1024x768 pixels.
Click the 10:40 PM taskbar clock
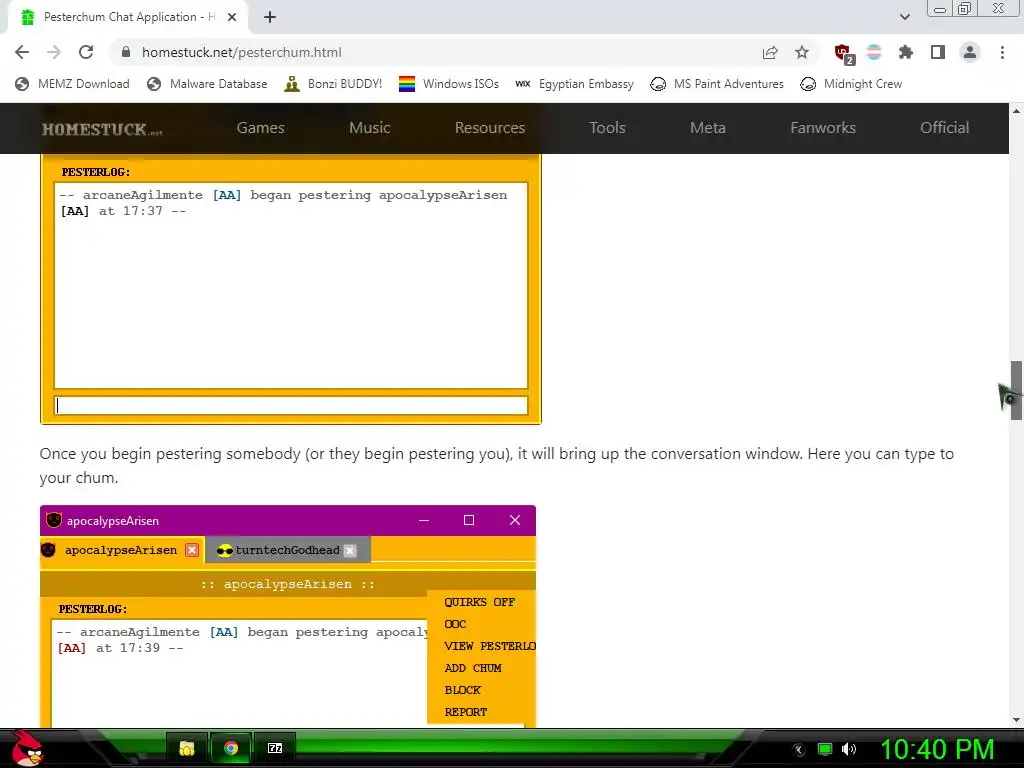(x=938, y=749)
